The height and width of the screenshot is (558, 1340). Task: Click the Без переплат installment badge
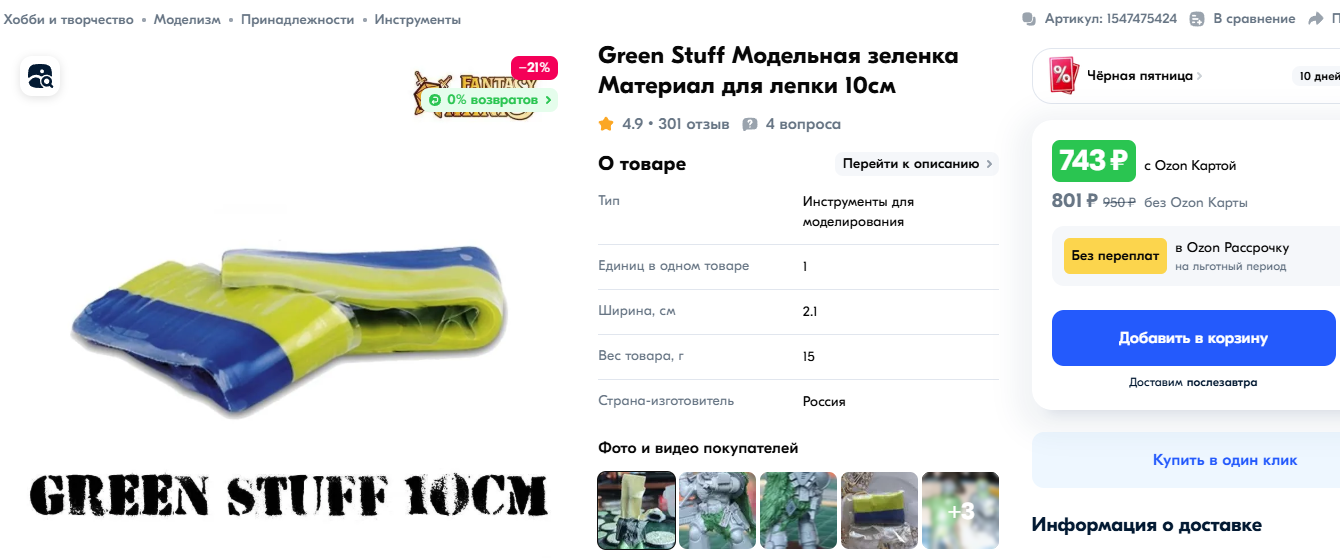[x=1115, y=255]
